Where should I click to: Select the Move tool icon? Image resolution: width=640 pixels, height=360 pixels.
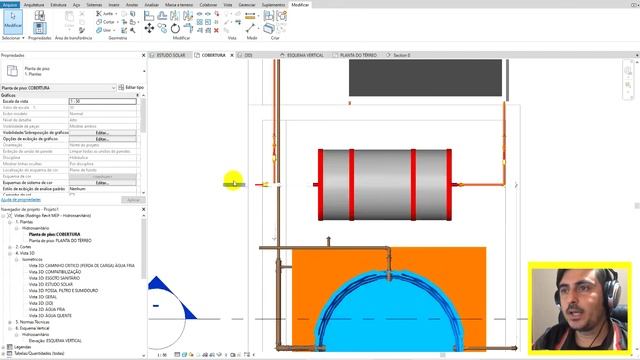149,28
